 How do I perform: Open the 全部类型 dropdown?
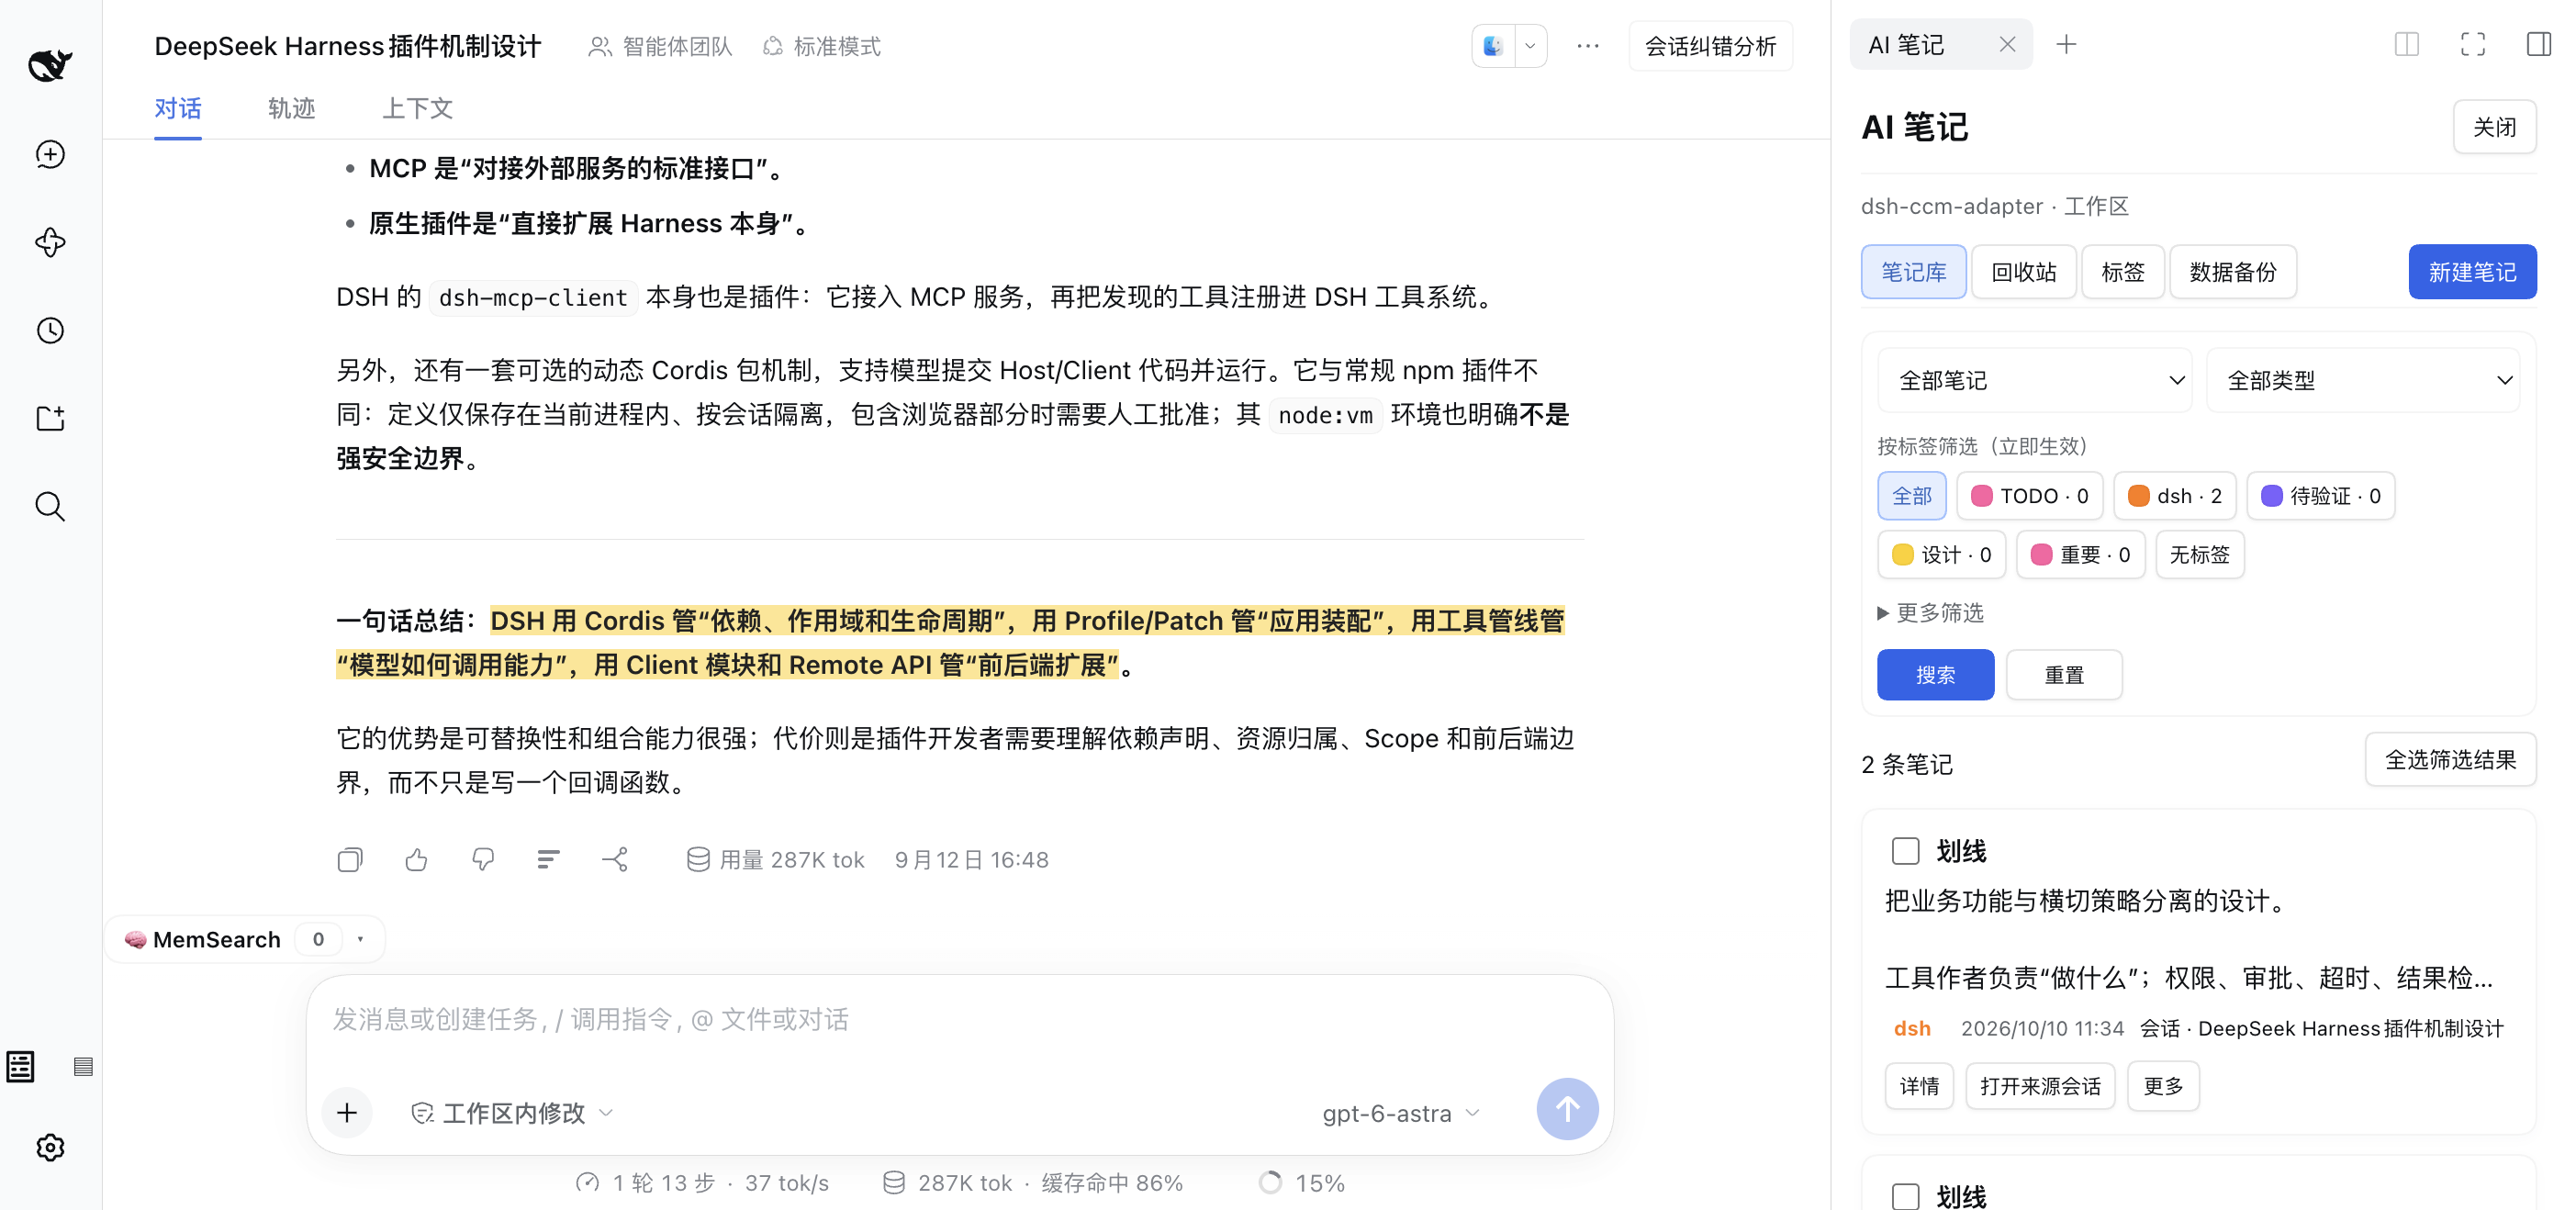tap(2363, 381)
